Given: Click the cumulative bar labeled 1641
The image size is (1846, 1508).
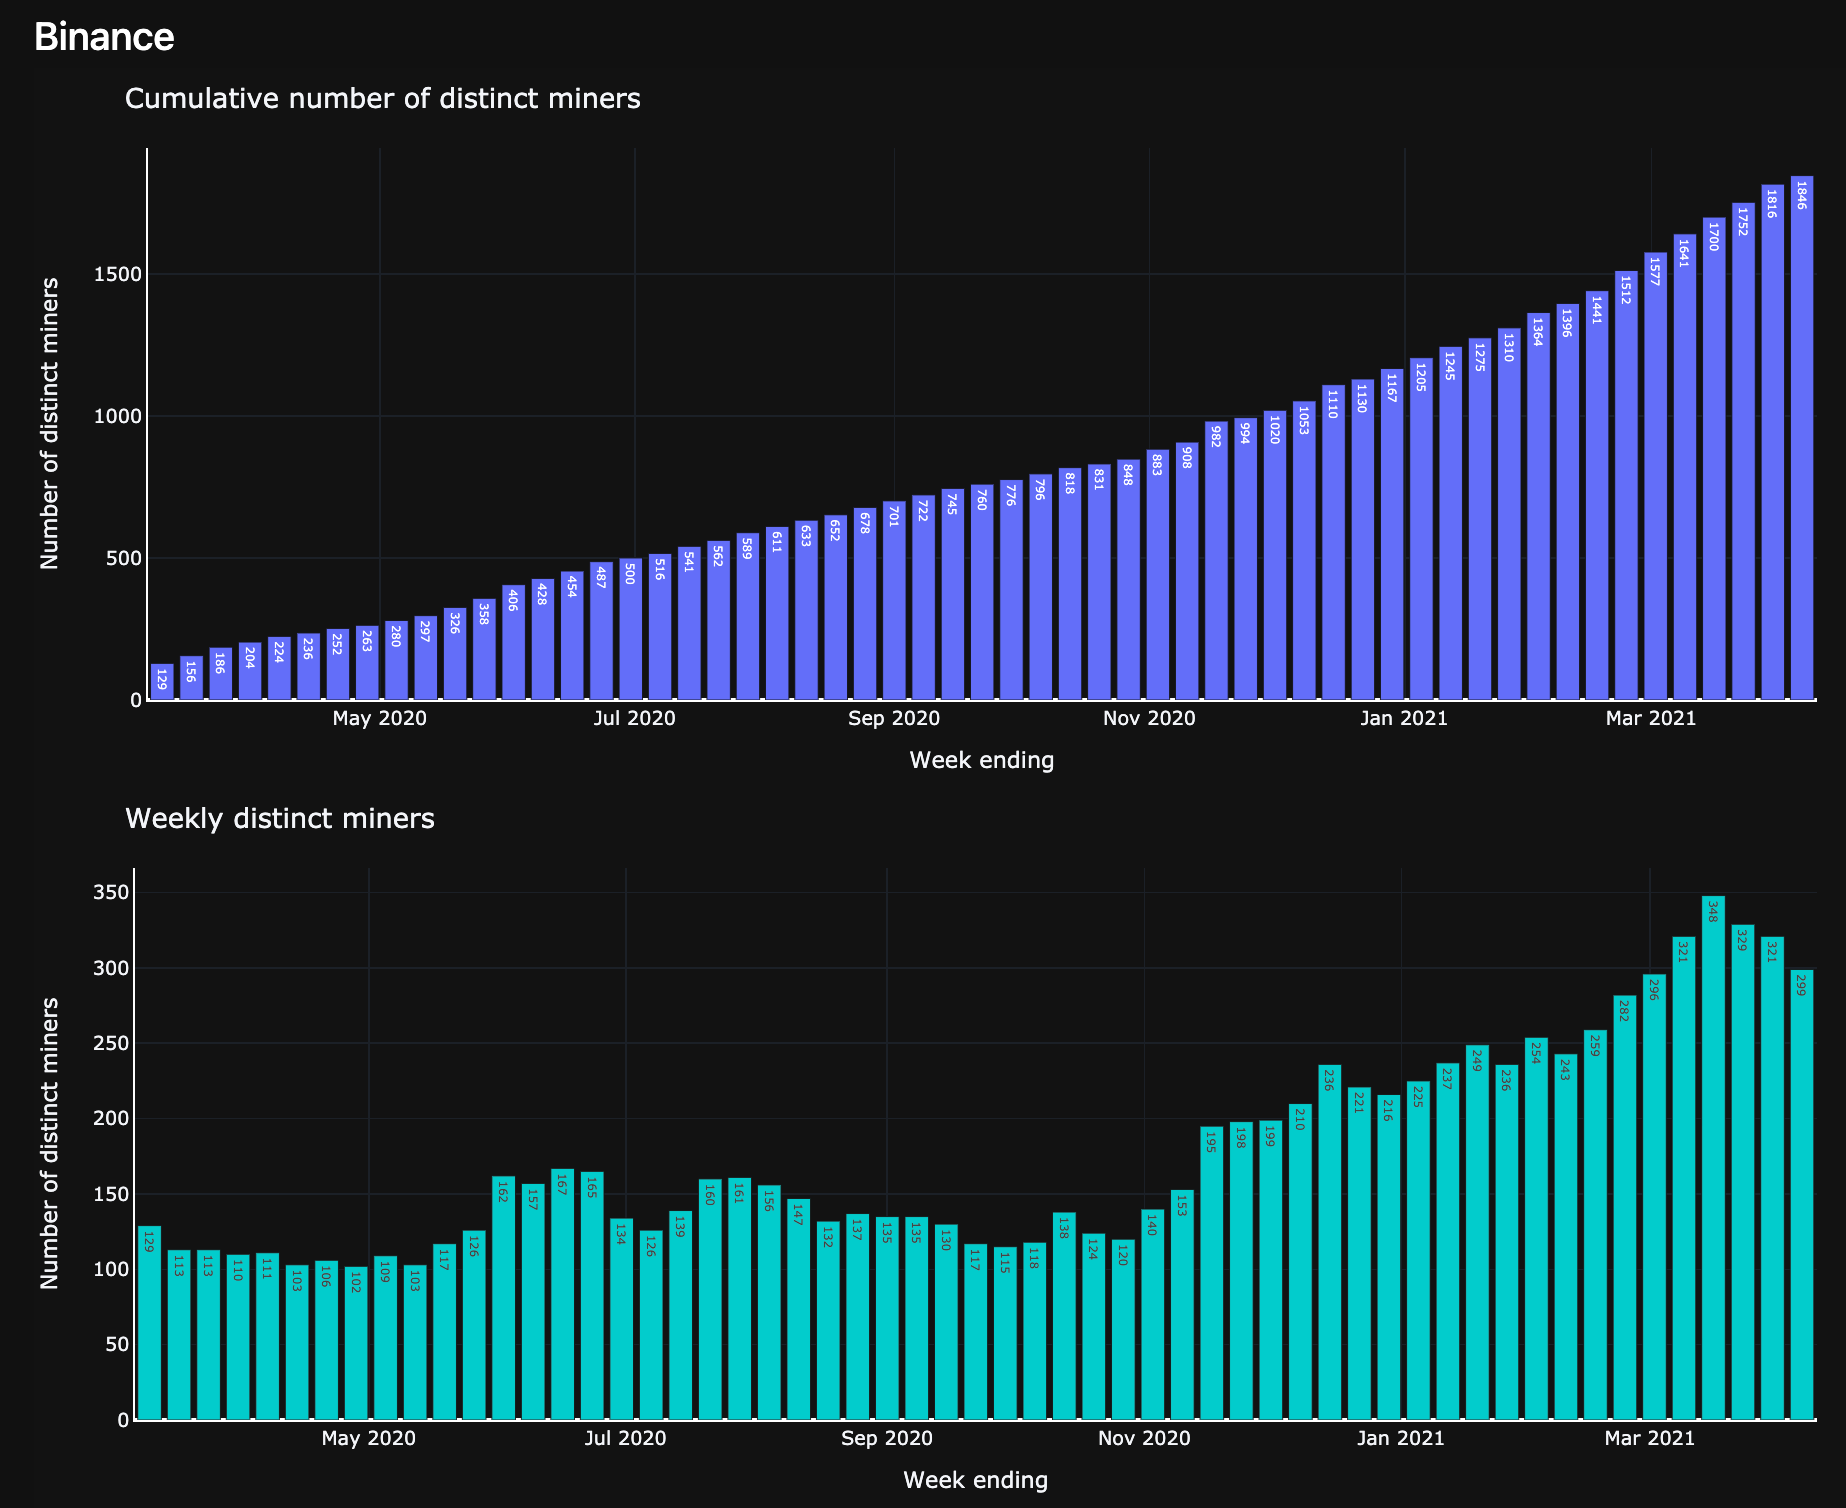Looking at the screenshot, I should [1685, 467].
